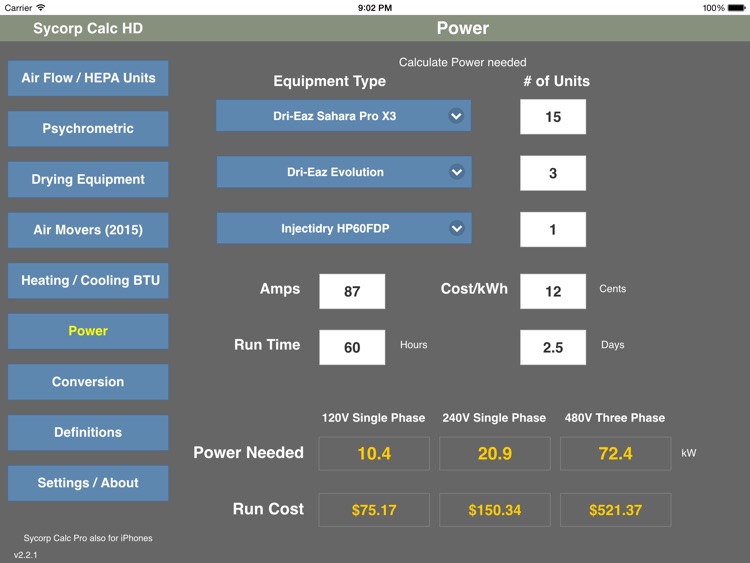This screenshot has width=750, height=563.
Task: Click 480V power needed value 72.4
Action: (x=616, y=453)
